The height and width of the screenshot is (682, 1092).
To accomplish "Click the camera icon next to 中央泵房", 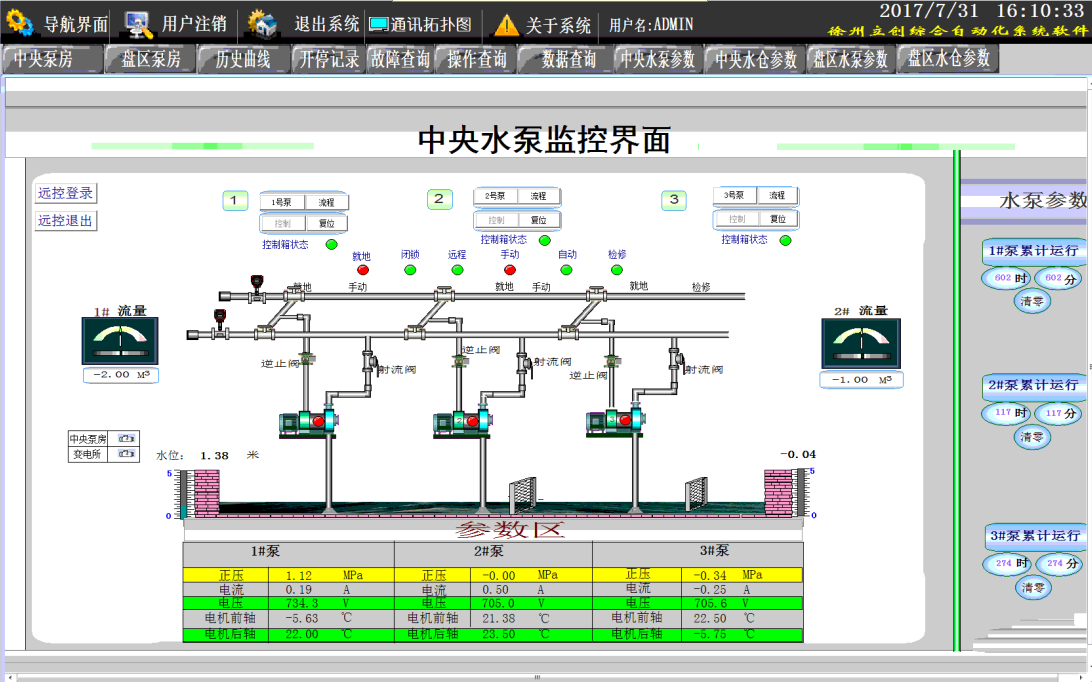I will tap(126, 438).
